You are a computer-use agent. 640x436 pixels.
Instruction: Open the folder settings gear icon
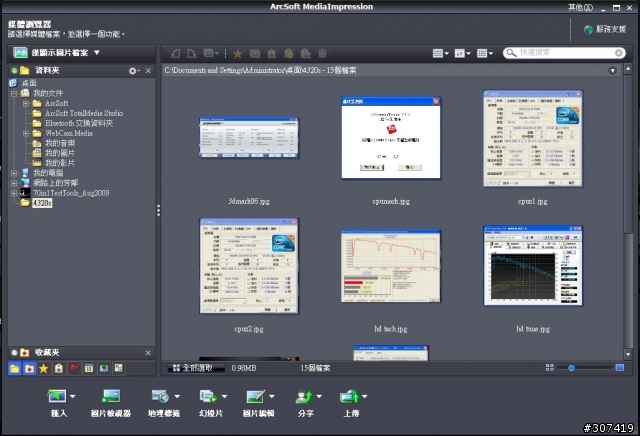tap(132, 71)
